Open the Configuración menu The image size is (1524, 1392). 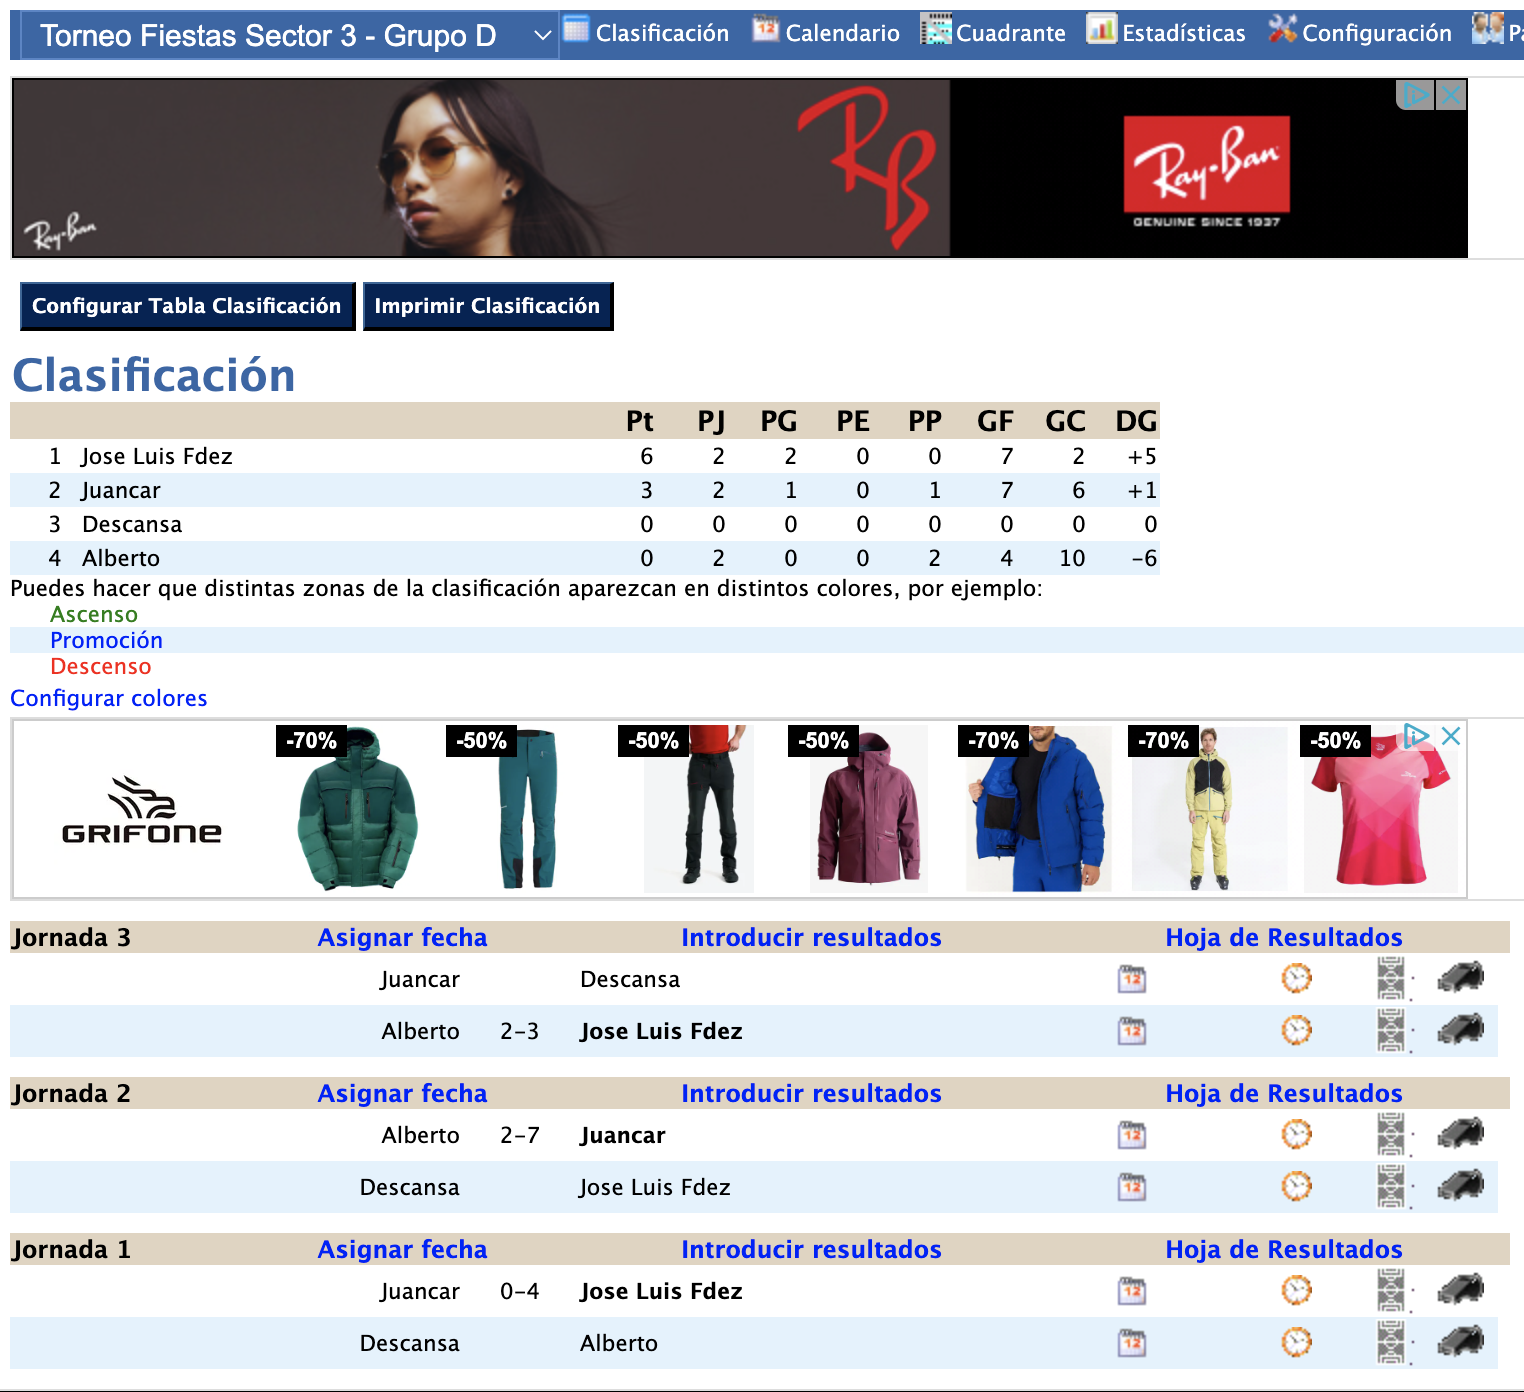tap(1360, 32)
